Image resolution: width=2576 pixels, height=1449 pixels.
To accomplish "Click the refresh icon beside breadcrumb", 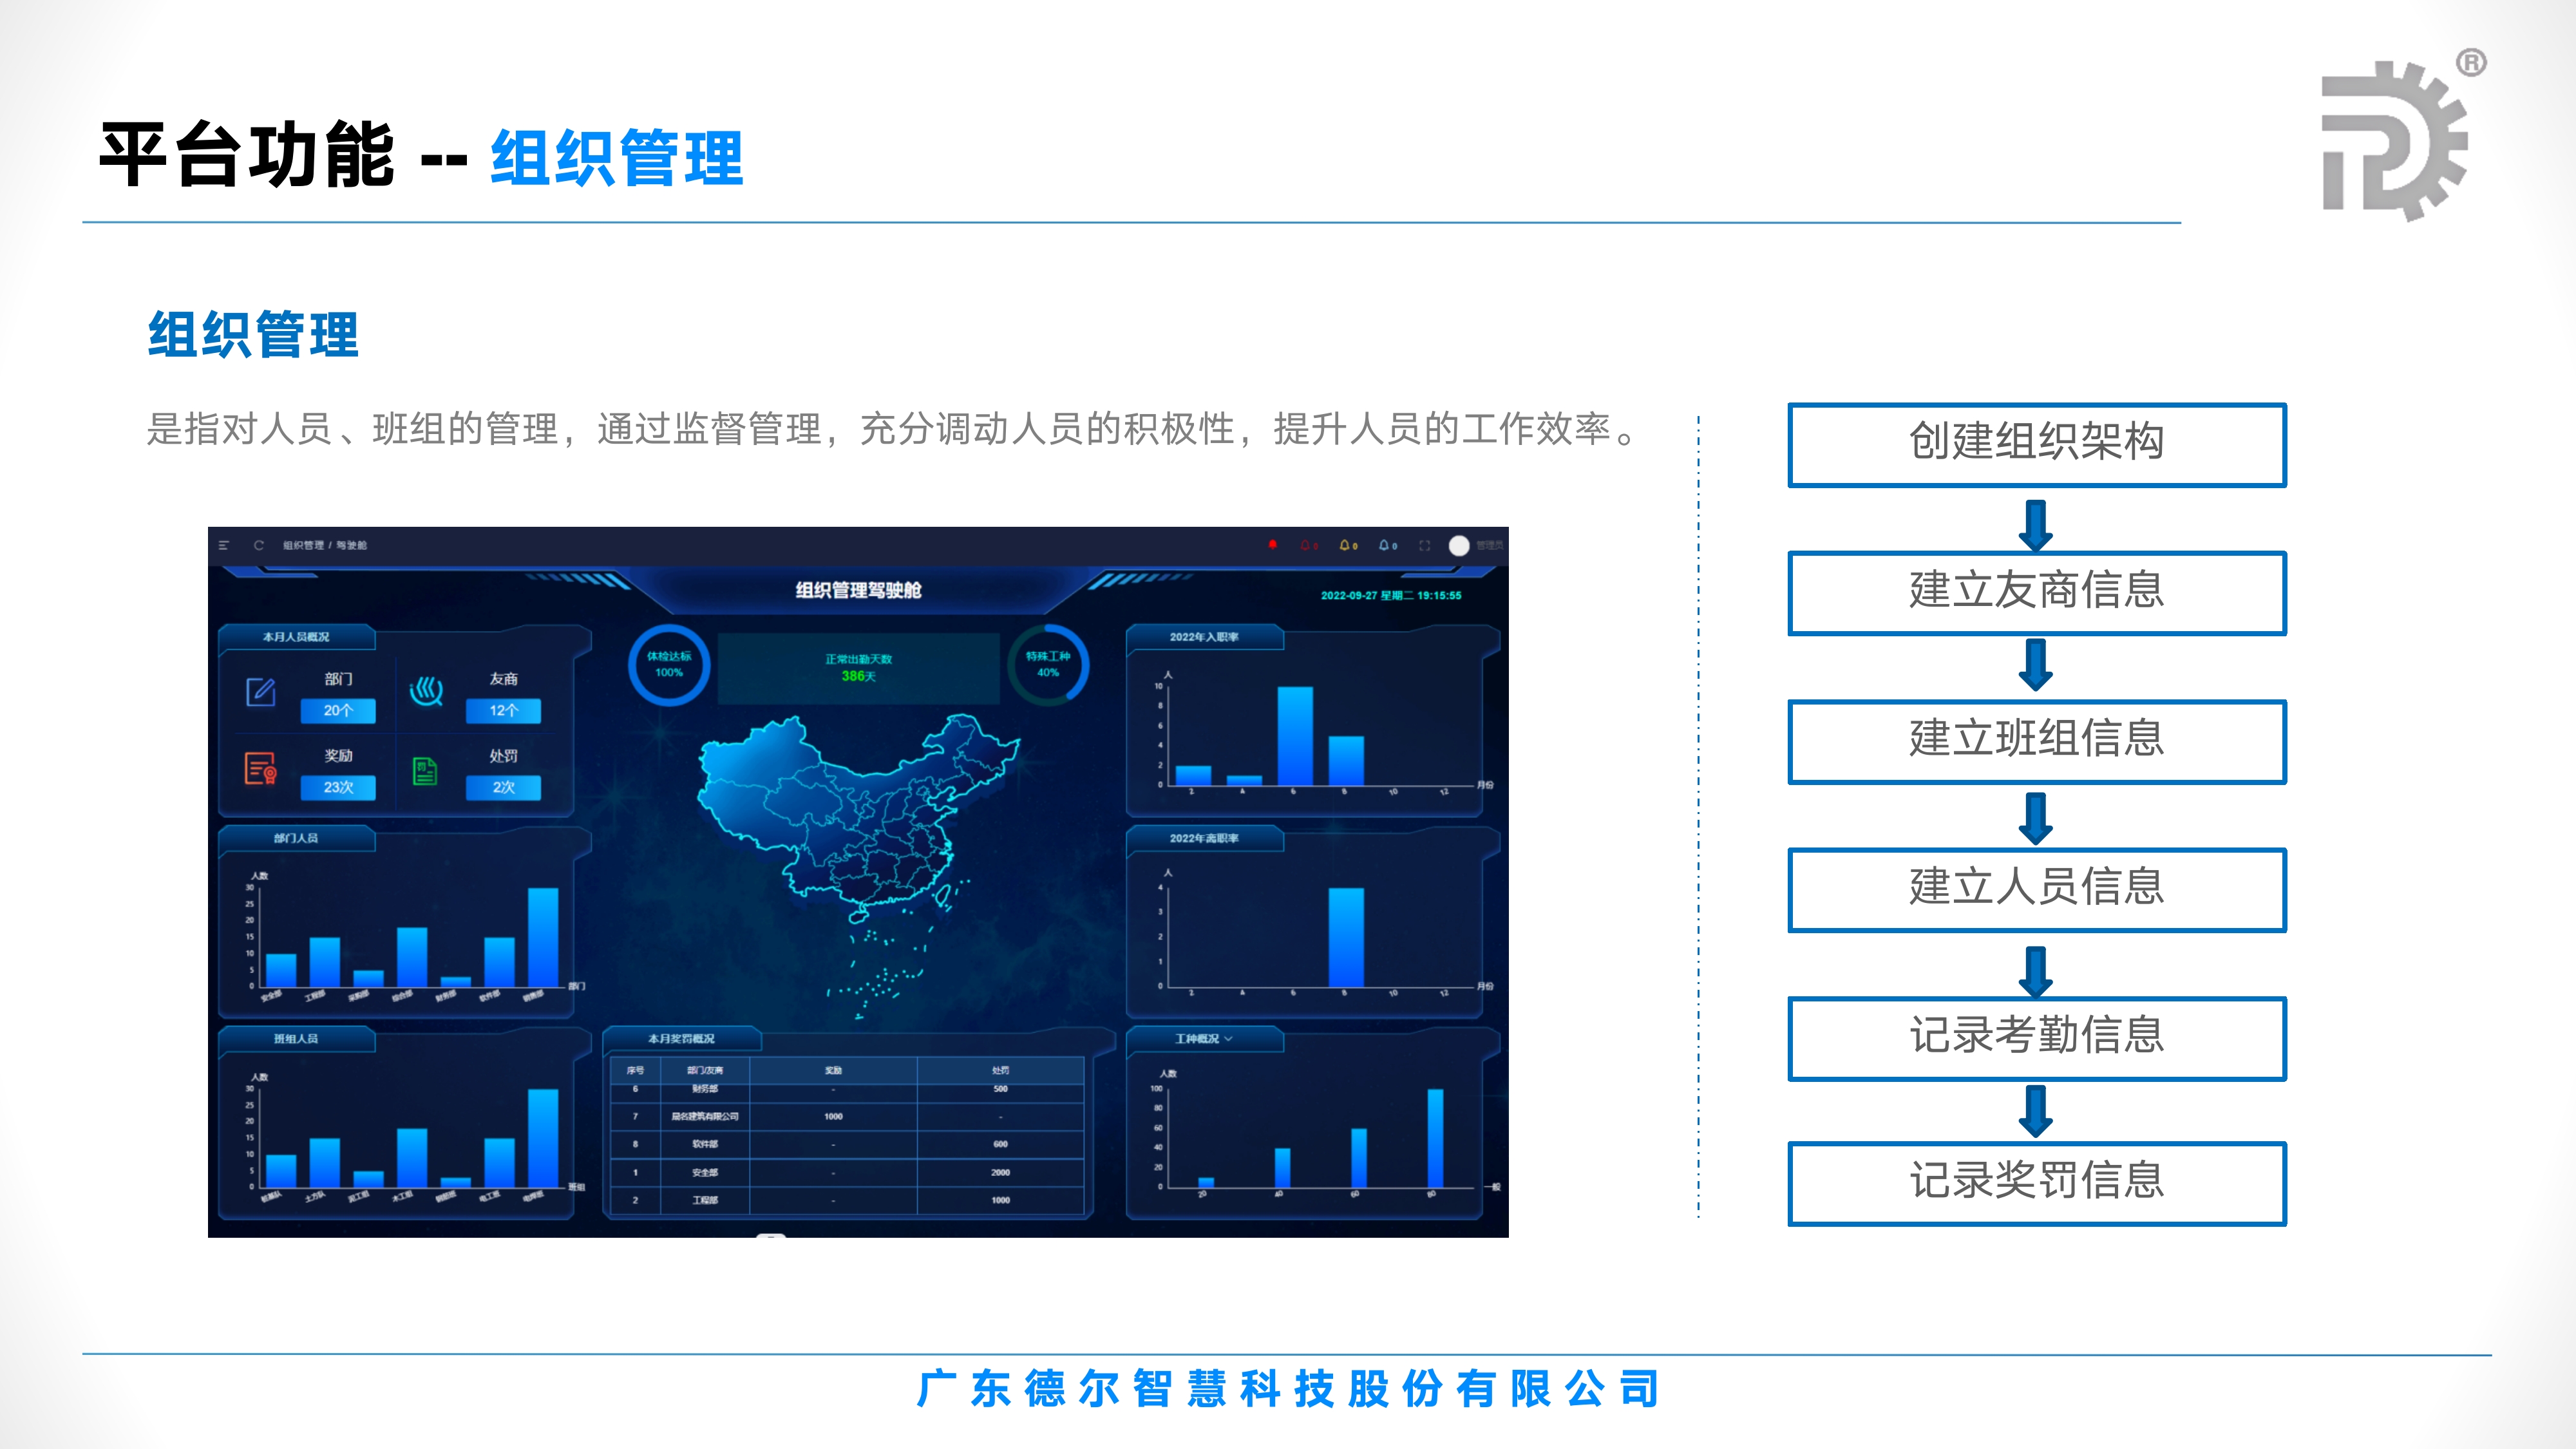I will point(259,545).
